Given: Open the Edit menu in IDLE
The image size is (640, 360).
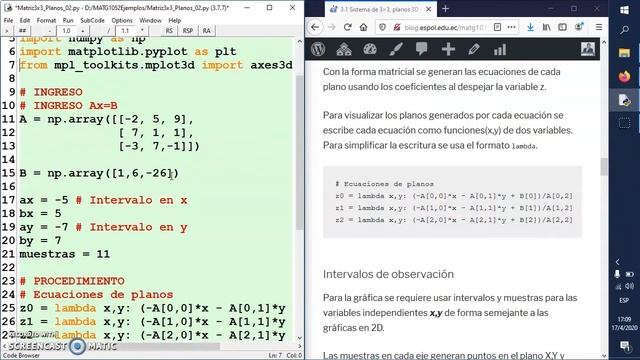Looking at the screenshot, I should pos(24,20).
